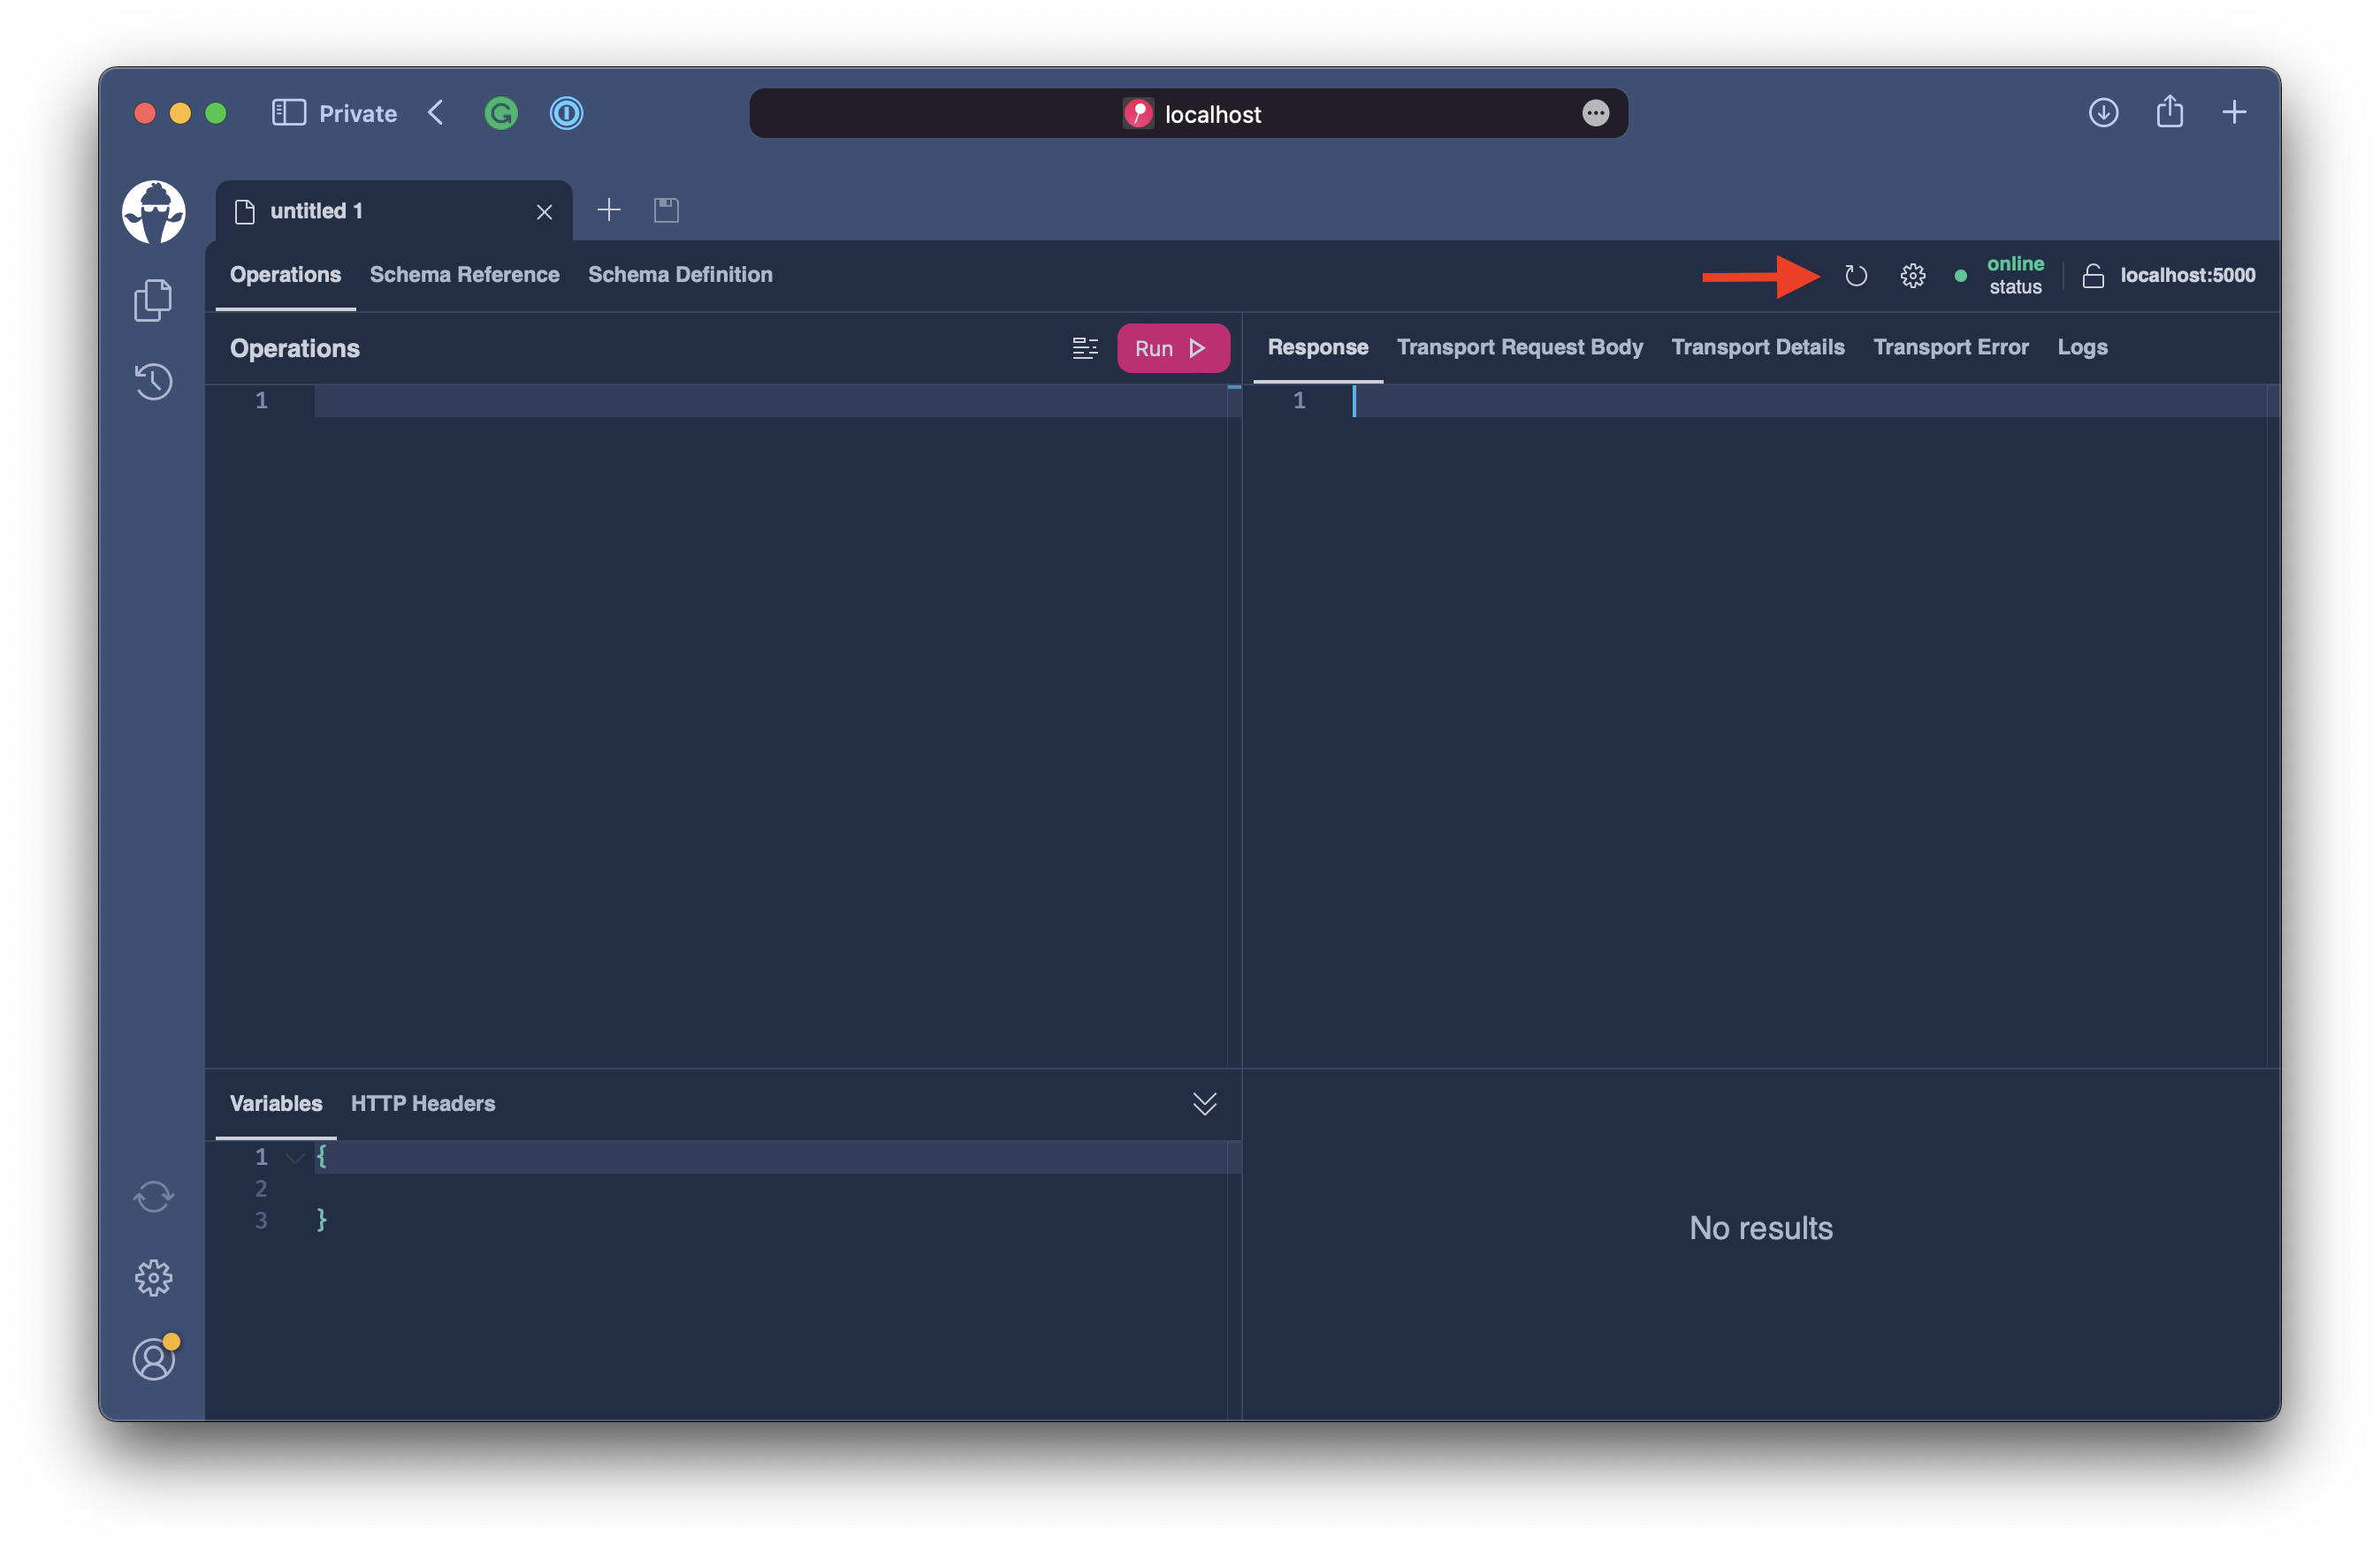Go back in Safari
2380x1552 pixels.
pyautogui.click(x=435, y=113)
